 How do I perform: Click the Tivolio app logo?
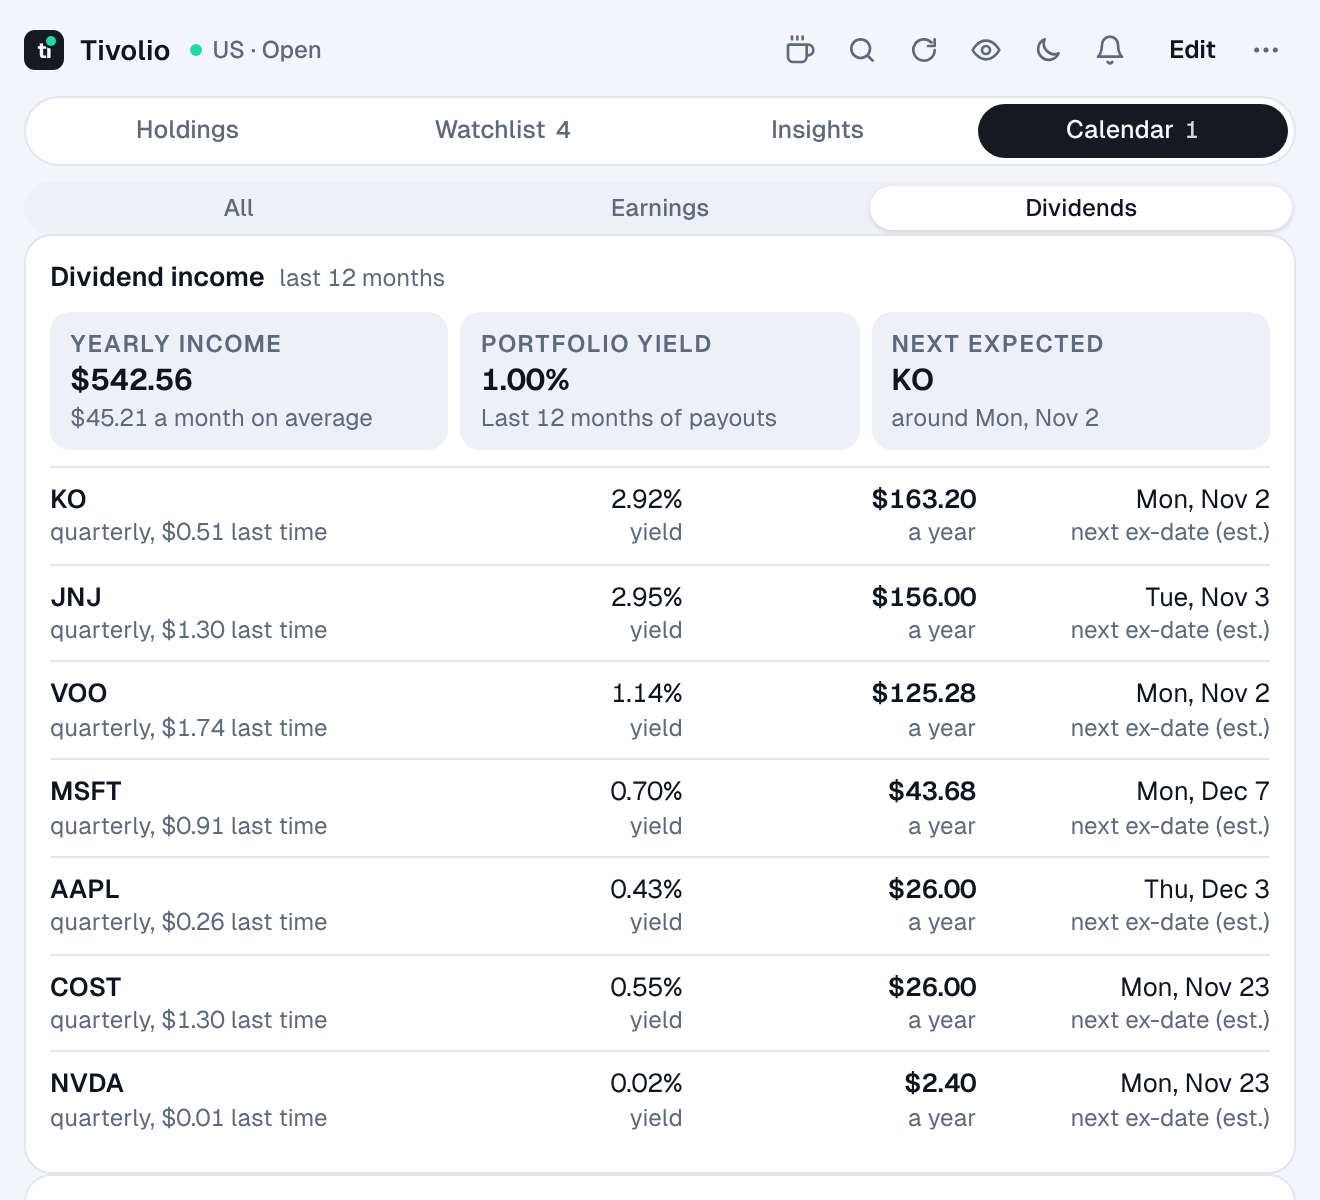pos(44,50)
